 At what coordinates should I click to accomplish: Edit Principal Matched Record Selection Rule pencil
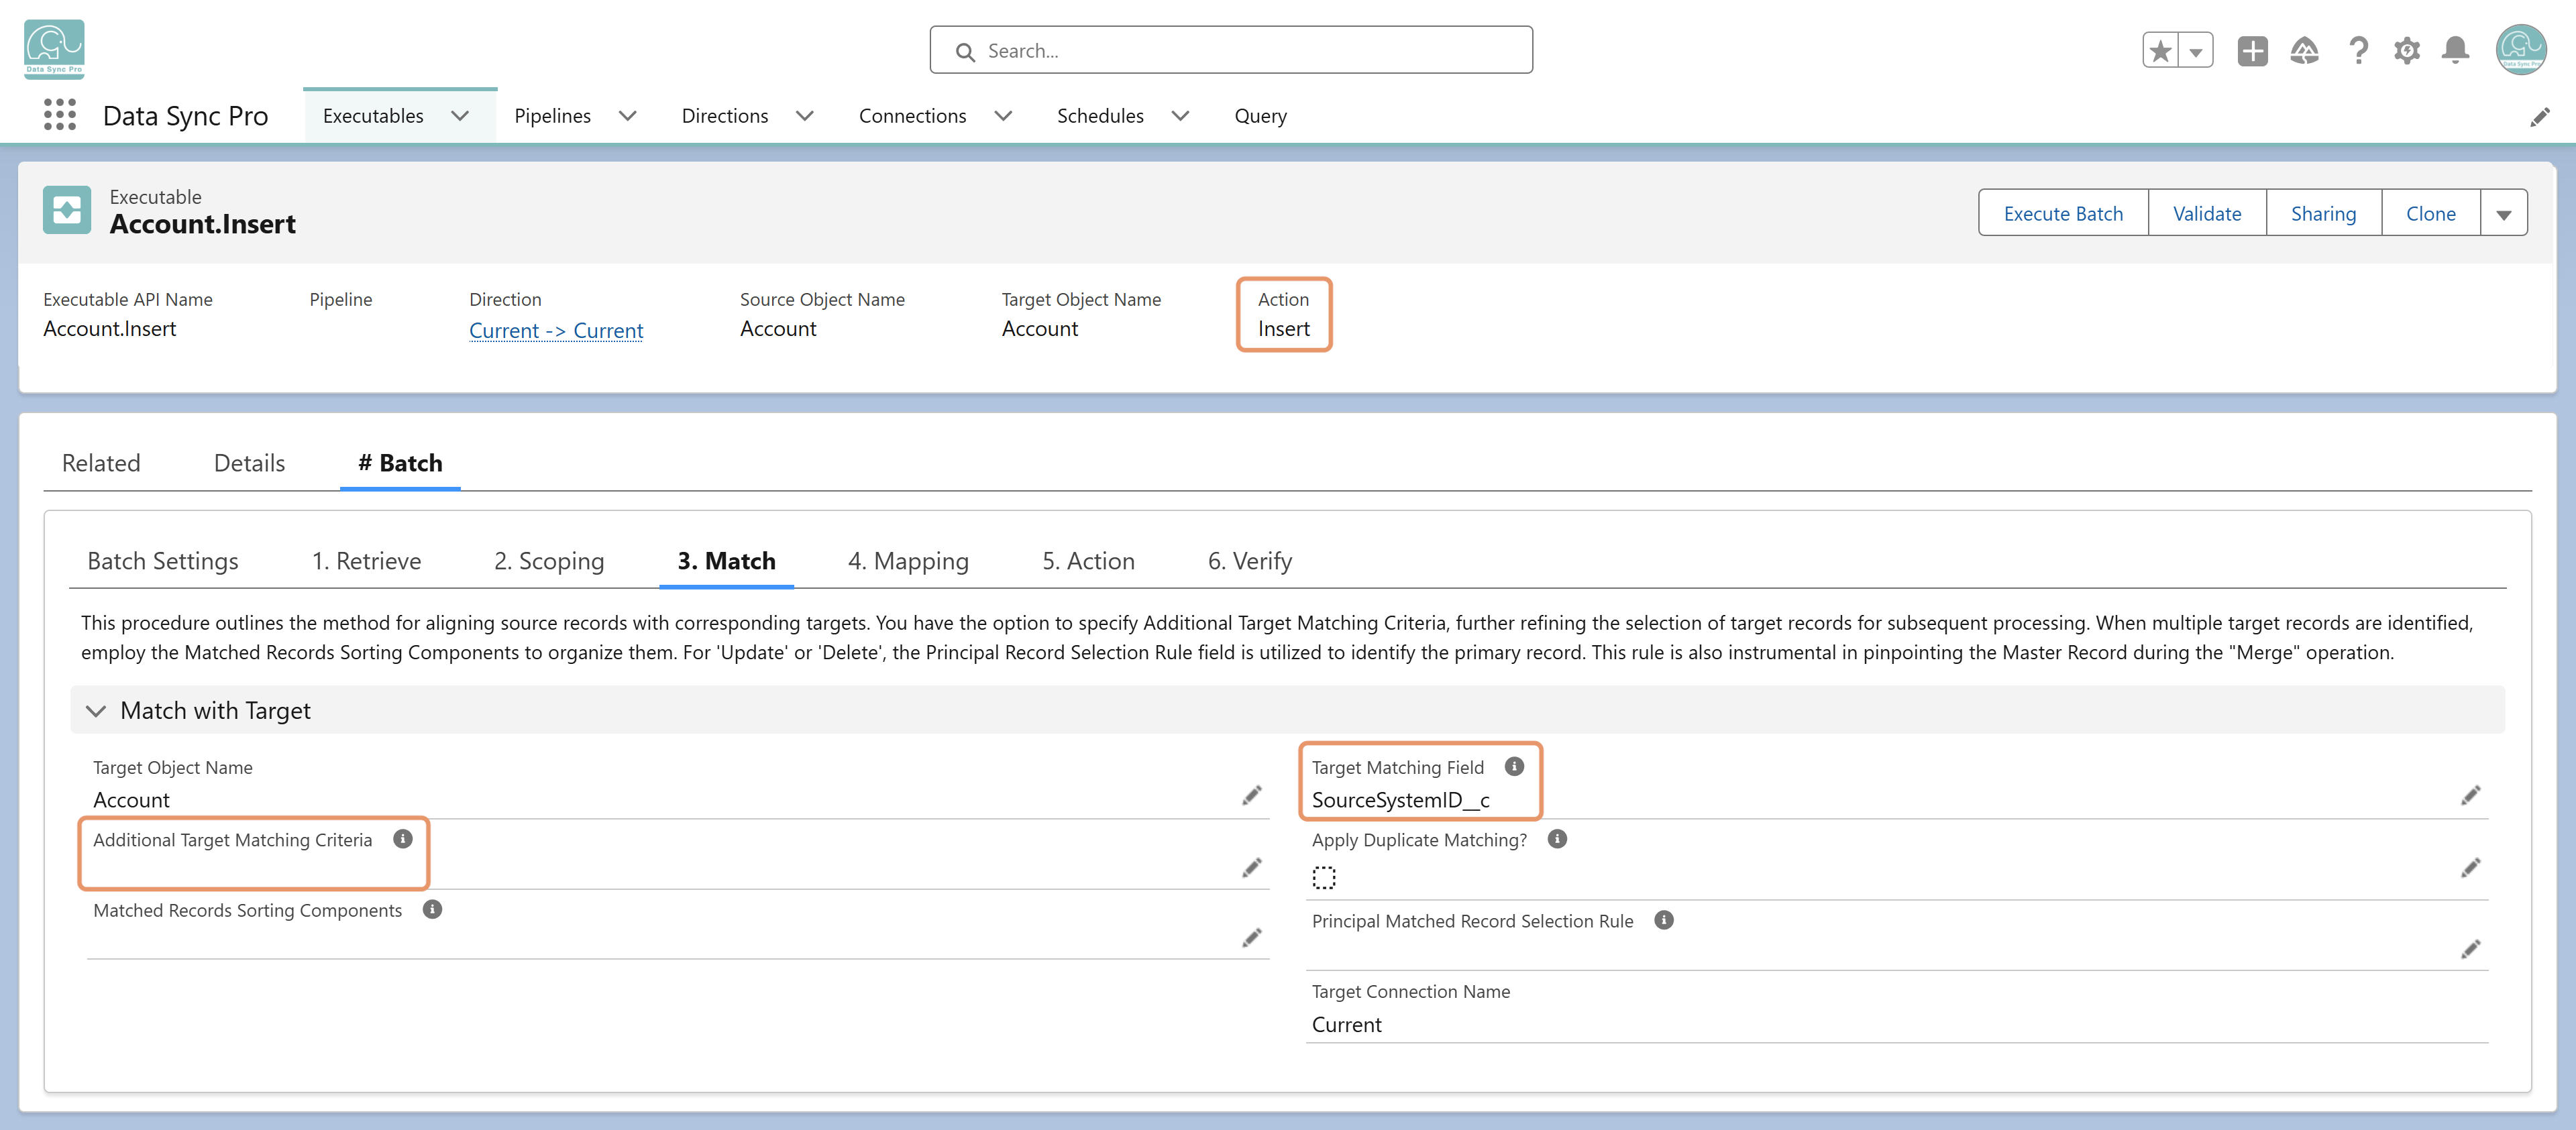[2470, 948]
